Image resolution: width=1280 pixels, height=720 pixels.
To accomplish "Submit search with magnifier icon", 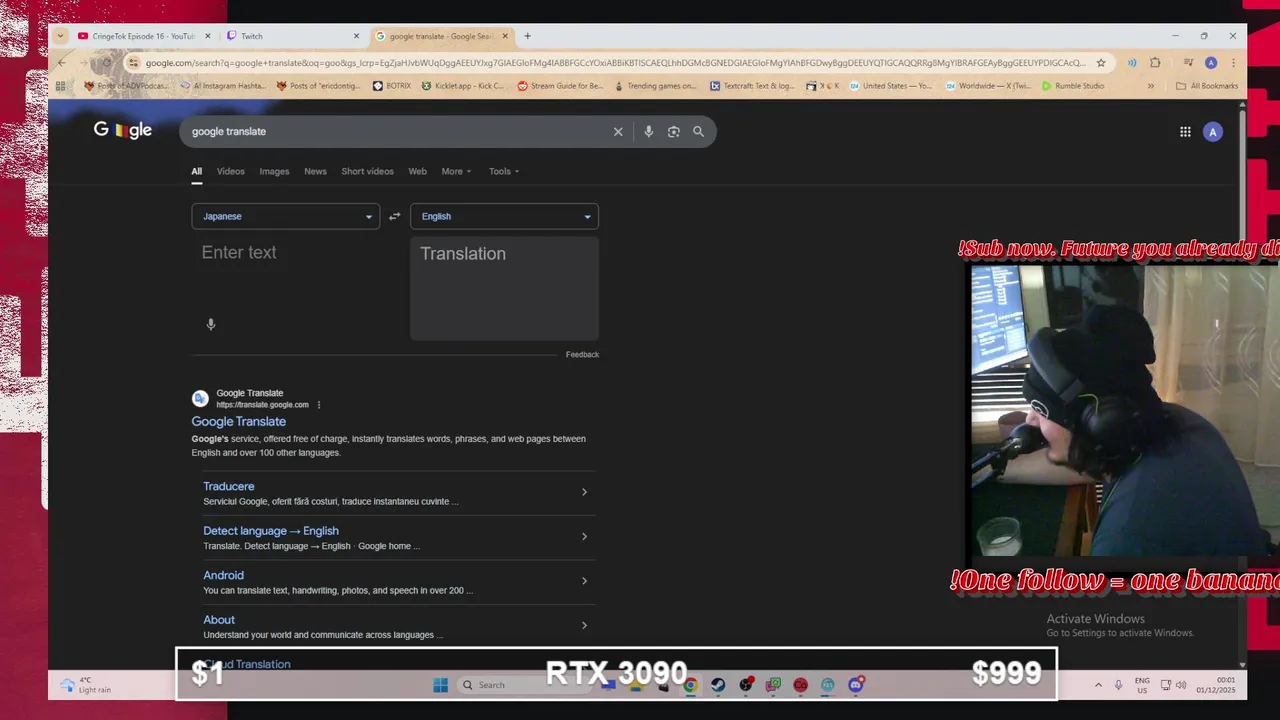I will 698,131.
